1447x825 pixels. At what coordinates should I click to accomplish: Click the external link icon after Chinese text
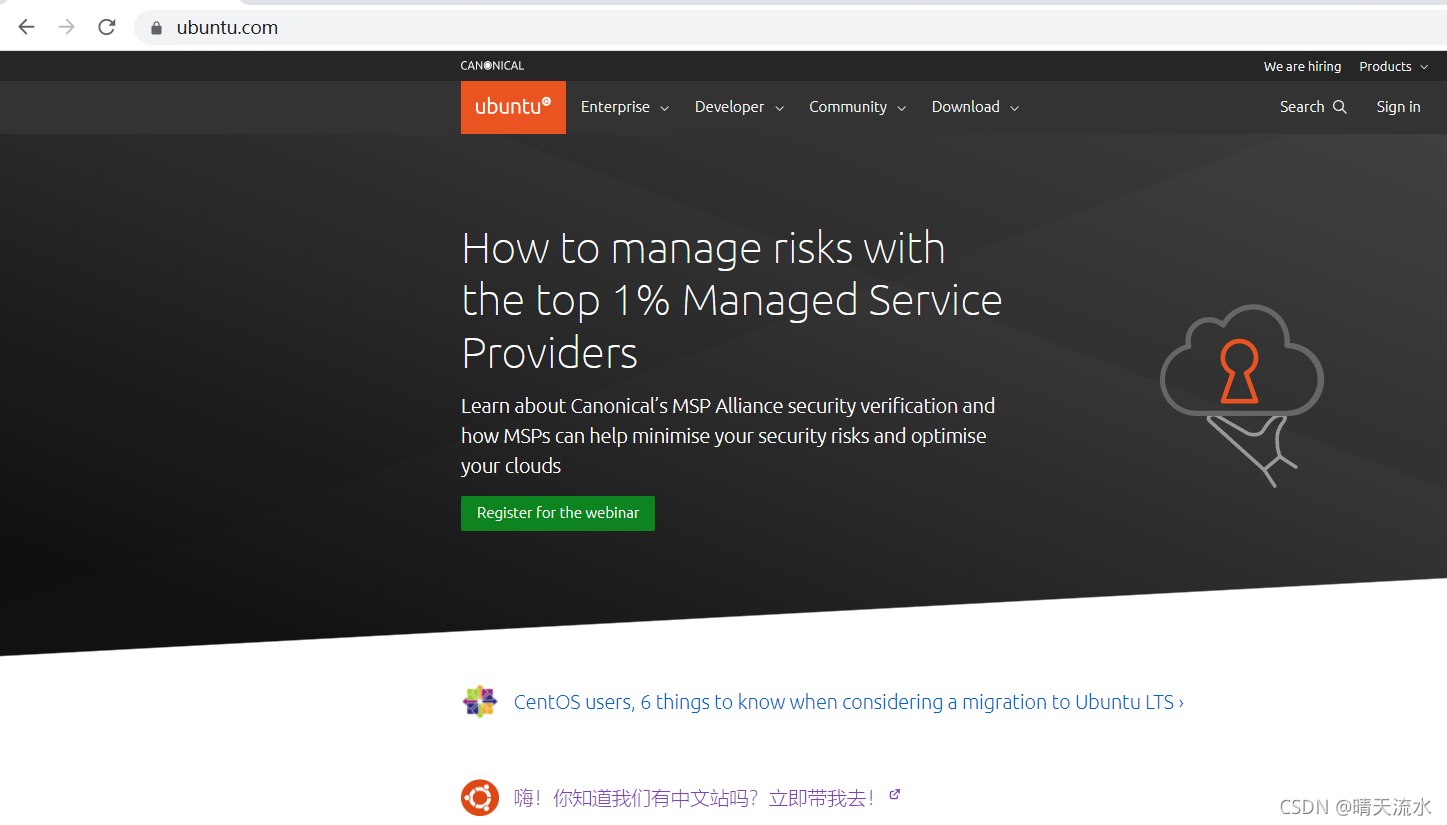(895, 795)
